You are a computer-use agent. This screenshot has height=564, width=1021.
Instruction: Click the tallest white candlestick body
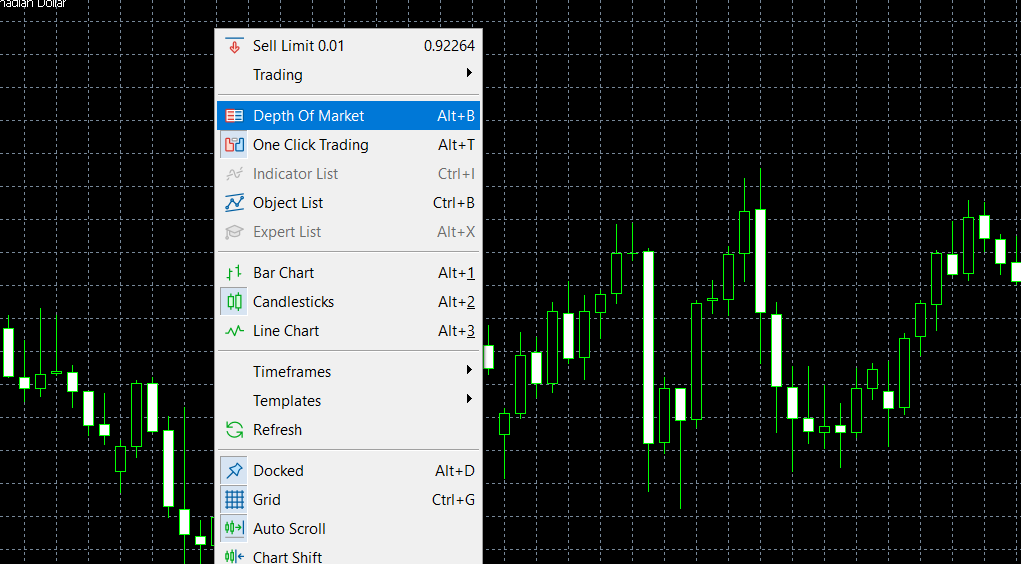[649, 346]
